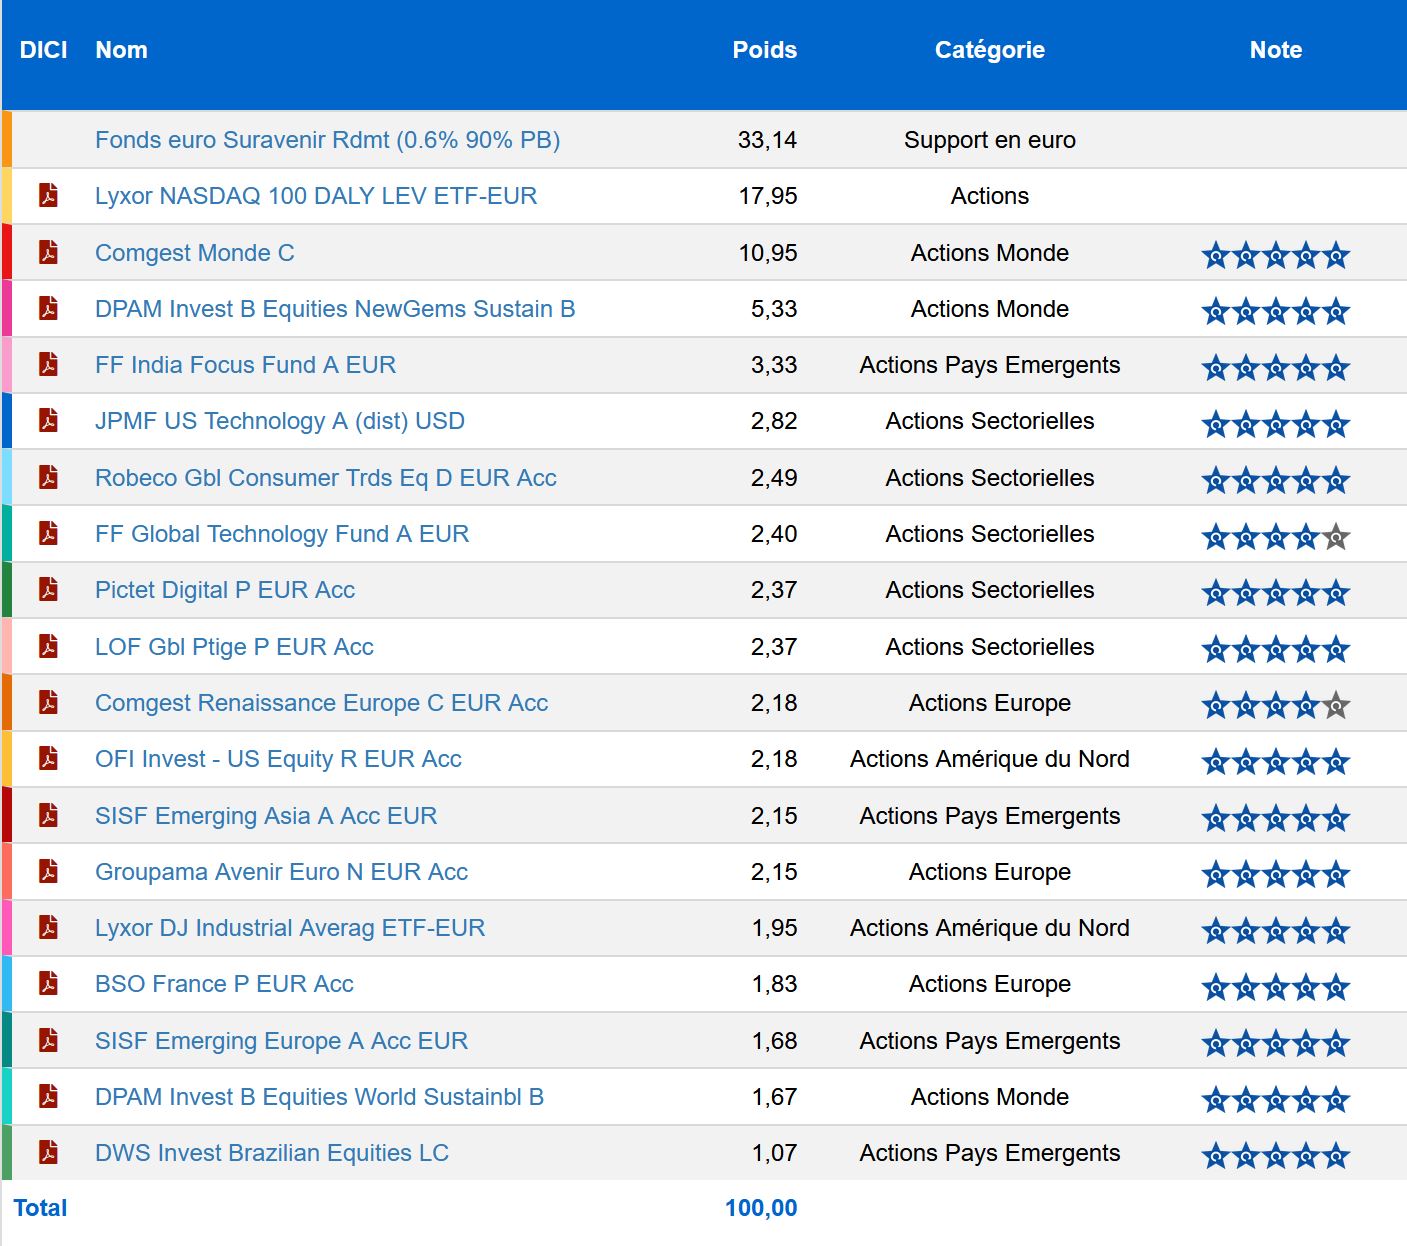Select Actions Amérique du Nord for OFI Invest
This screenshot has height=1246, width=1407.
pos(990,759)
